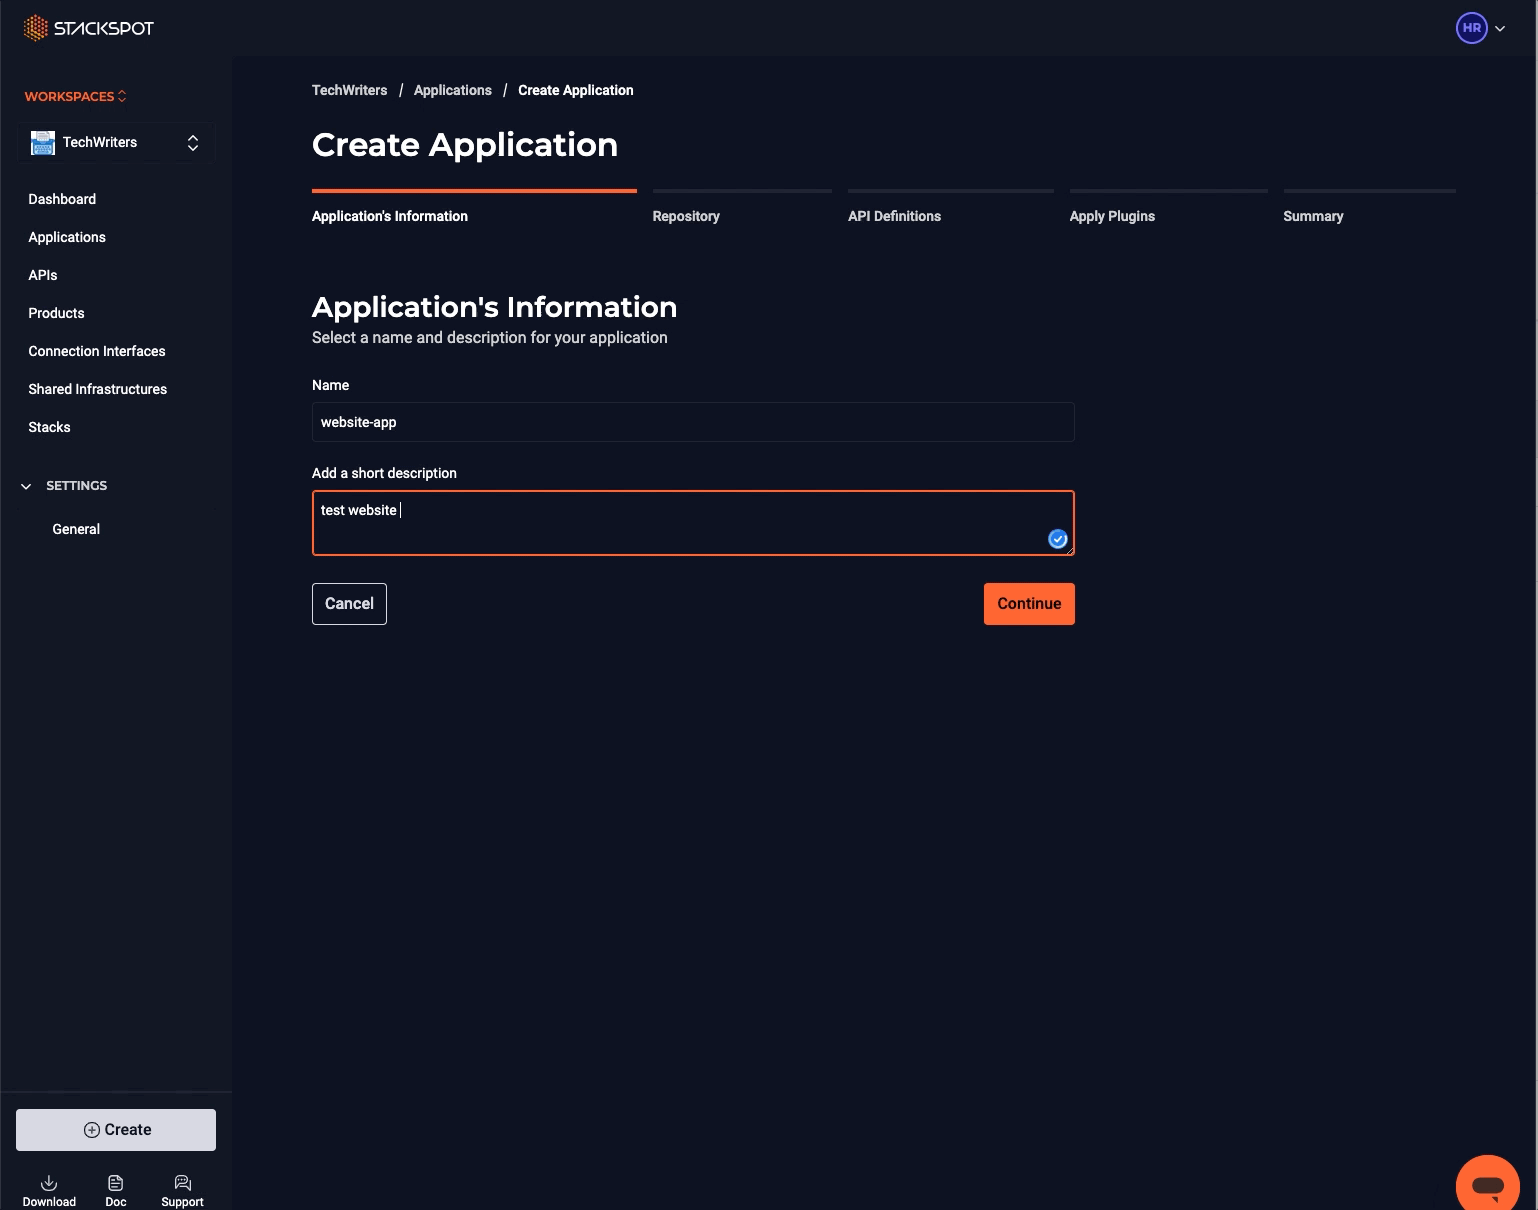Click the Download icon in sidebar footer
The image size is (1538, 1210).
(49, 1183)
